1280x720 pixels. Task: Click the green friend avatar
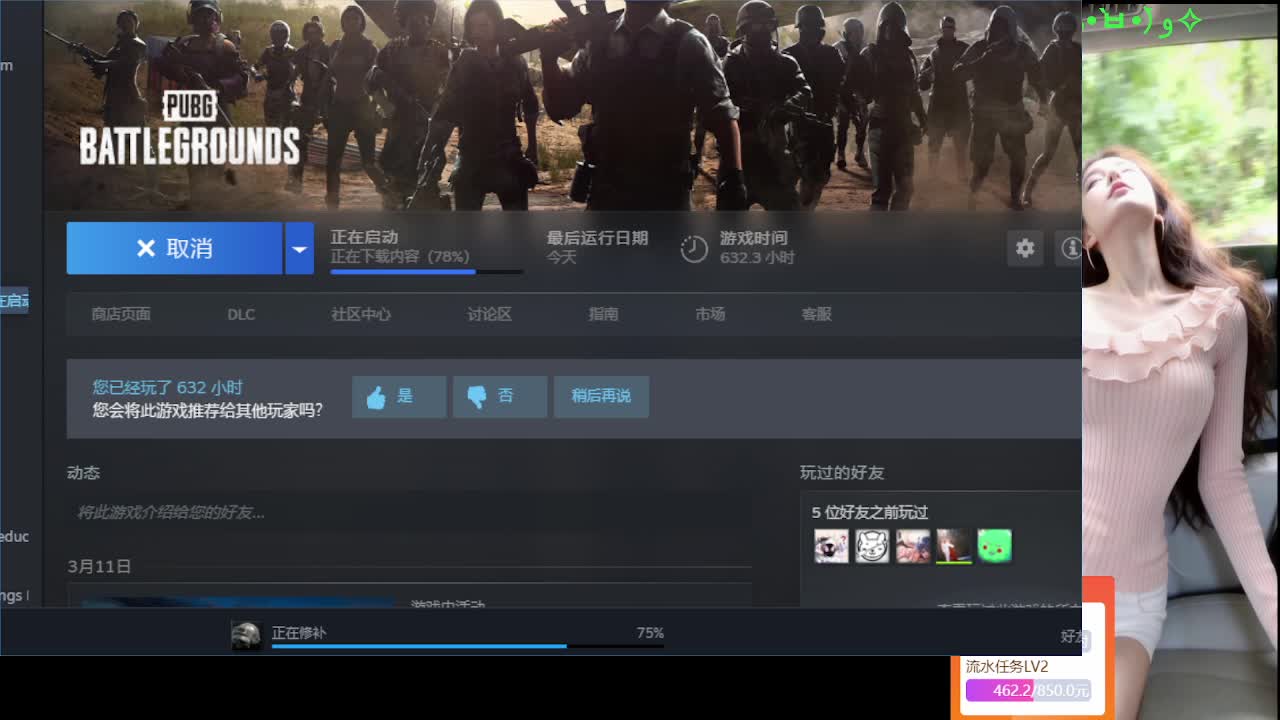click(x=994, y=546)
